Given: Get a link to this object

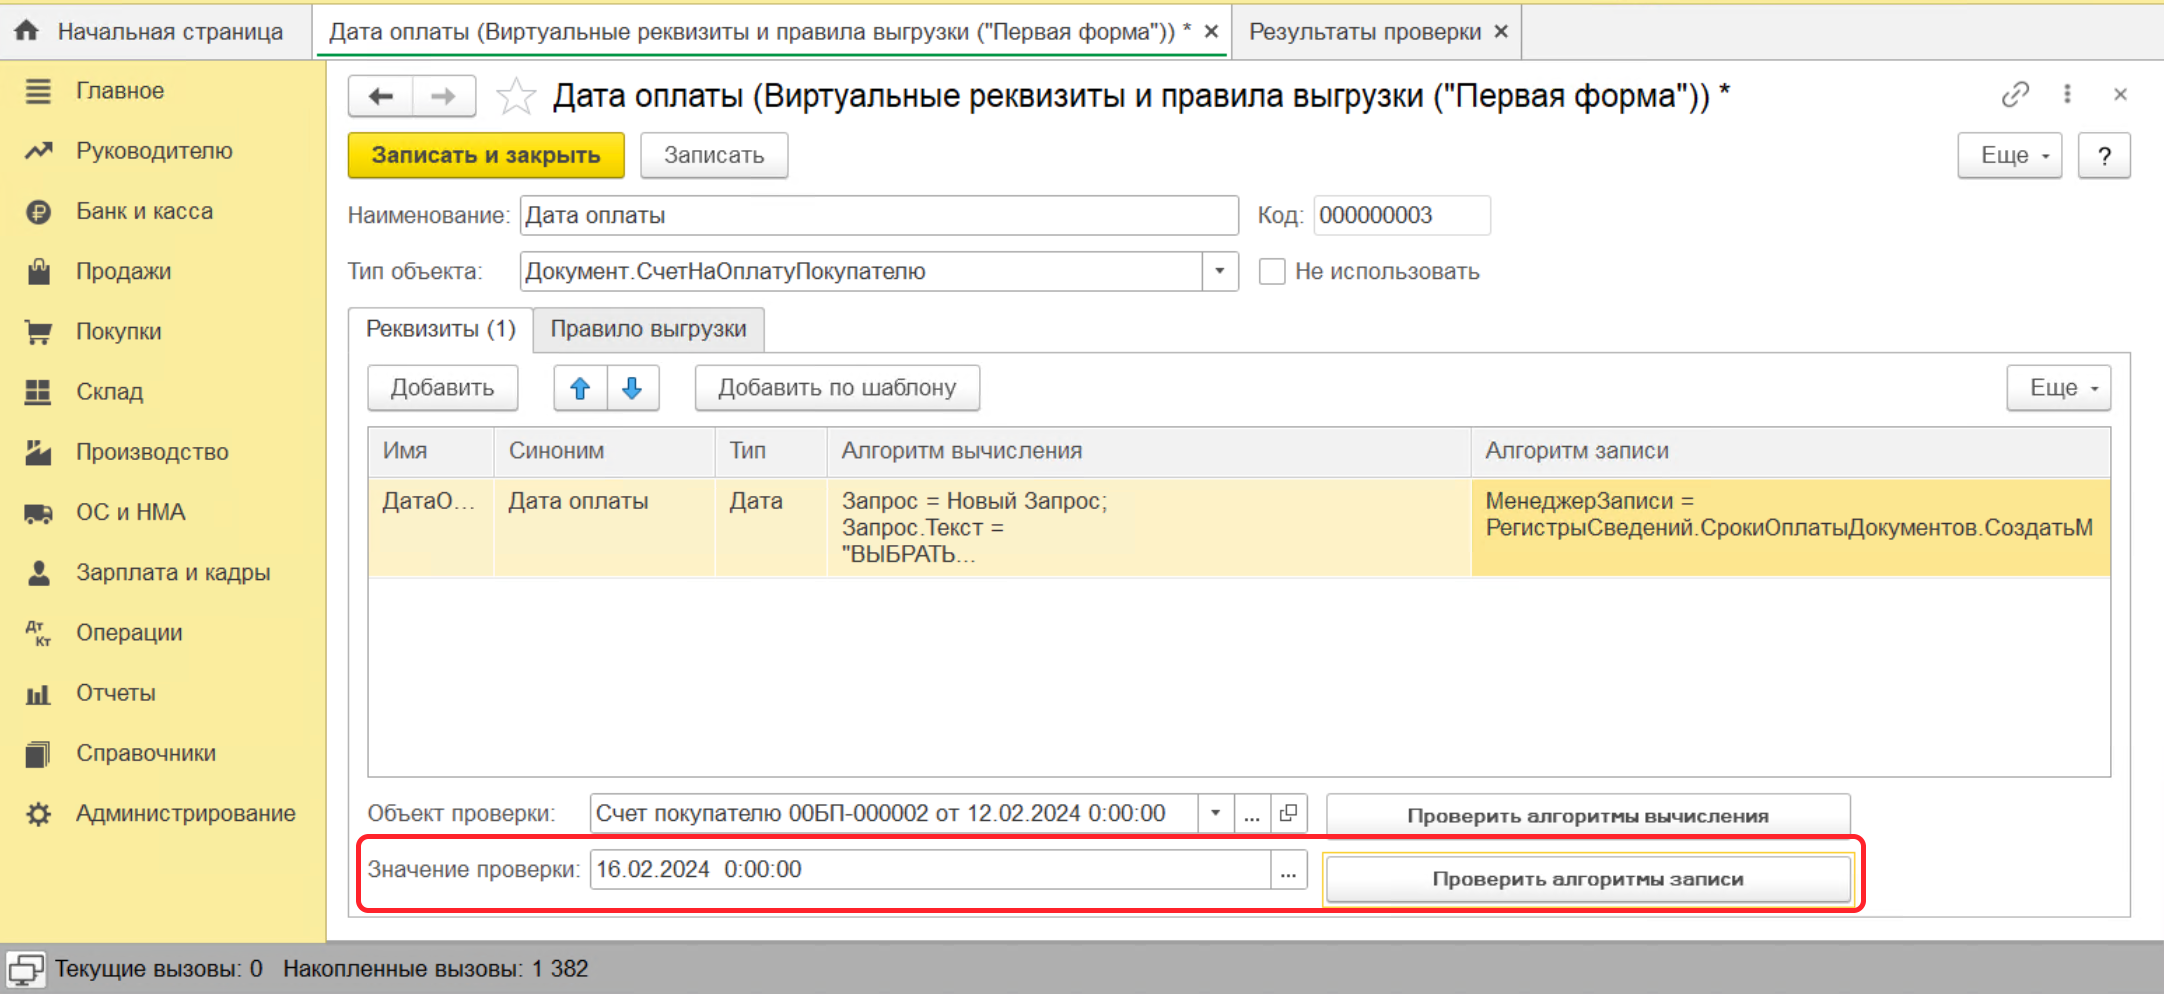Looking at the screenshot, I should 2015,94.
